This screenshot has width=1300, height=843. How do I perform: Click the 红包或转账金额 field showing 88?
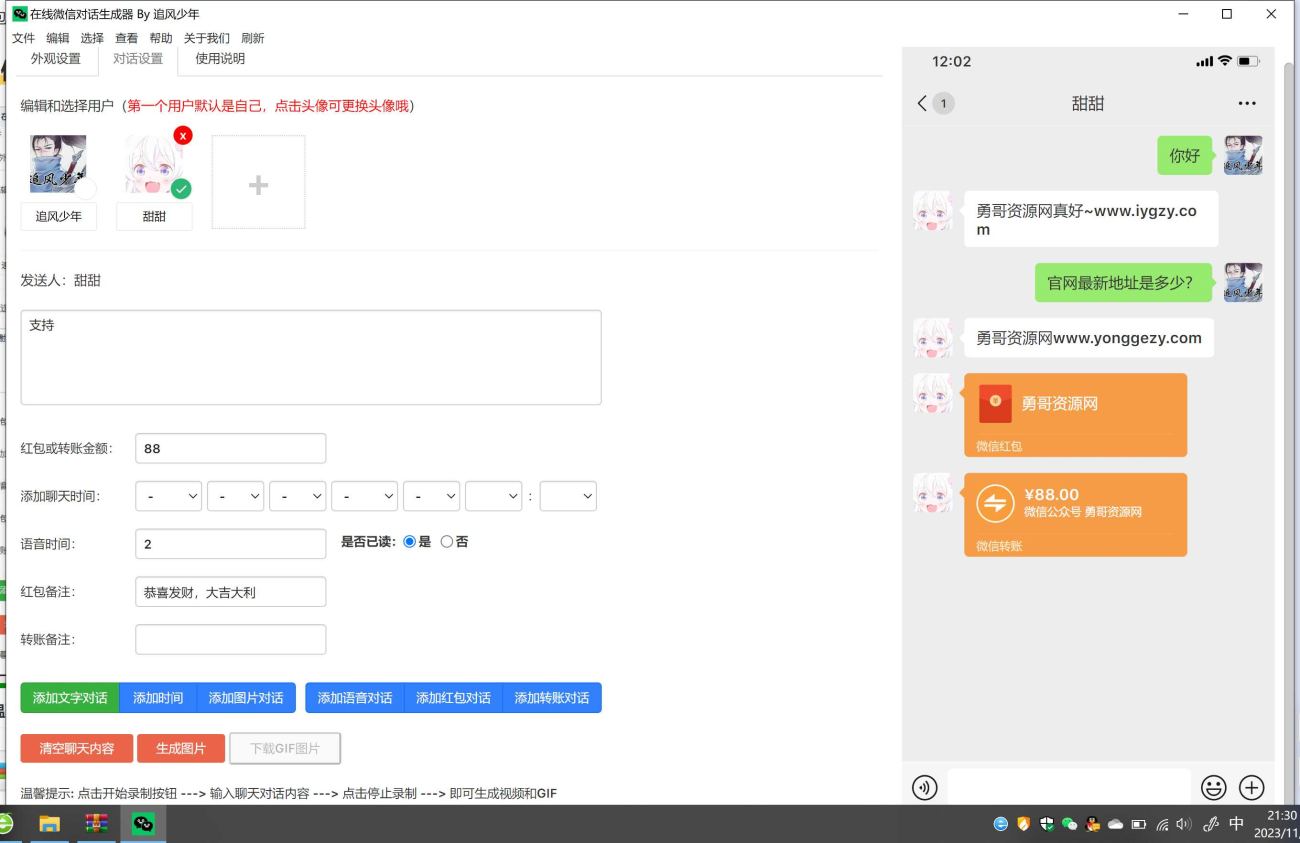pyautogui.click(x=231, y=448)
